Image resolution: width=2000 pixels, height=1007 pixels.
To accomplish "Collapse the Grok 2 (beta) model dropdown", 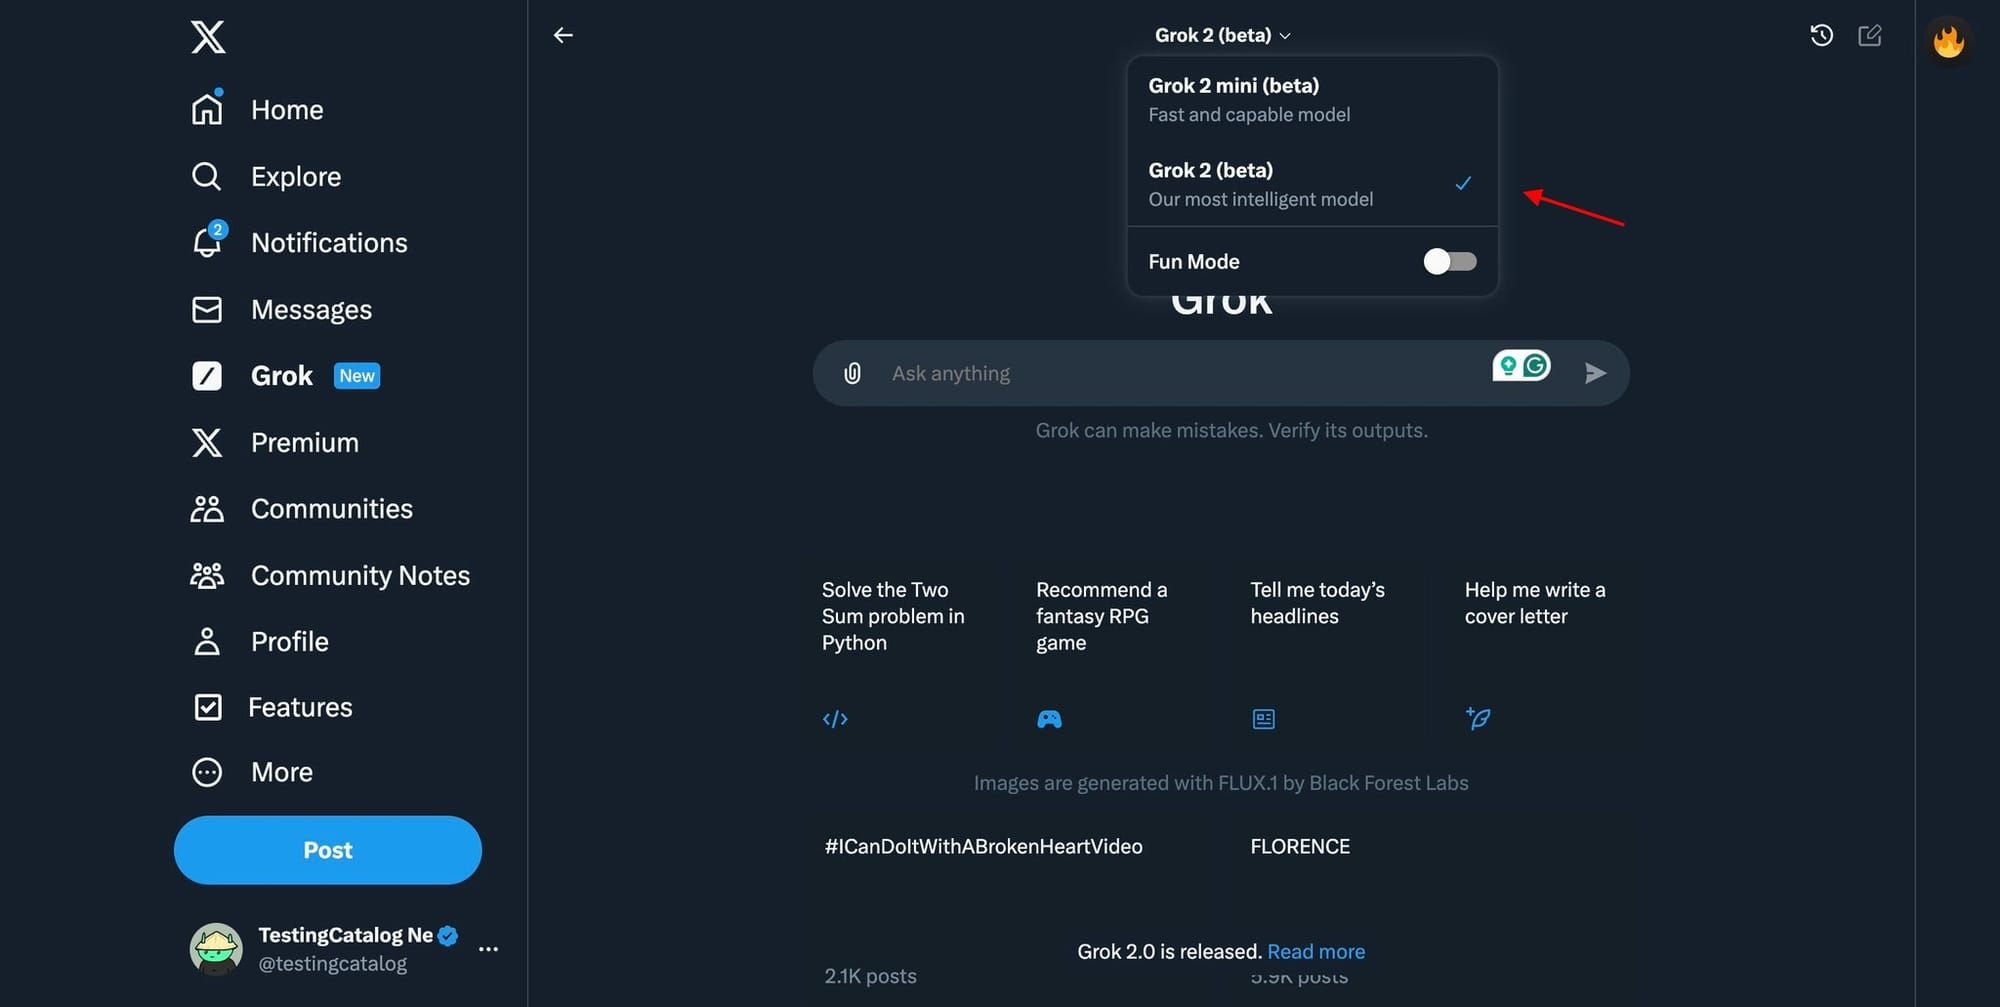I will coord(1222,35).
